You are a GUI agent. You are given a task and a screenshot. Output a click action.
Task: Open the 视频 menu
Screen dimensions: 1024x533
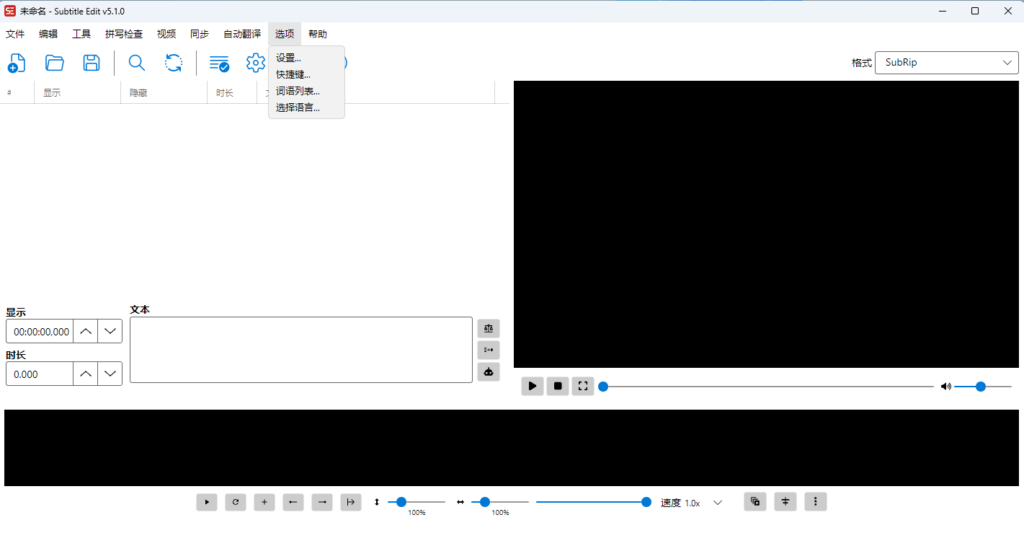pos(167,34)
